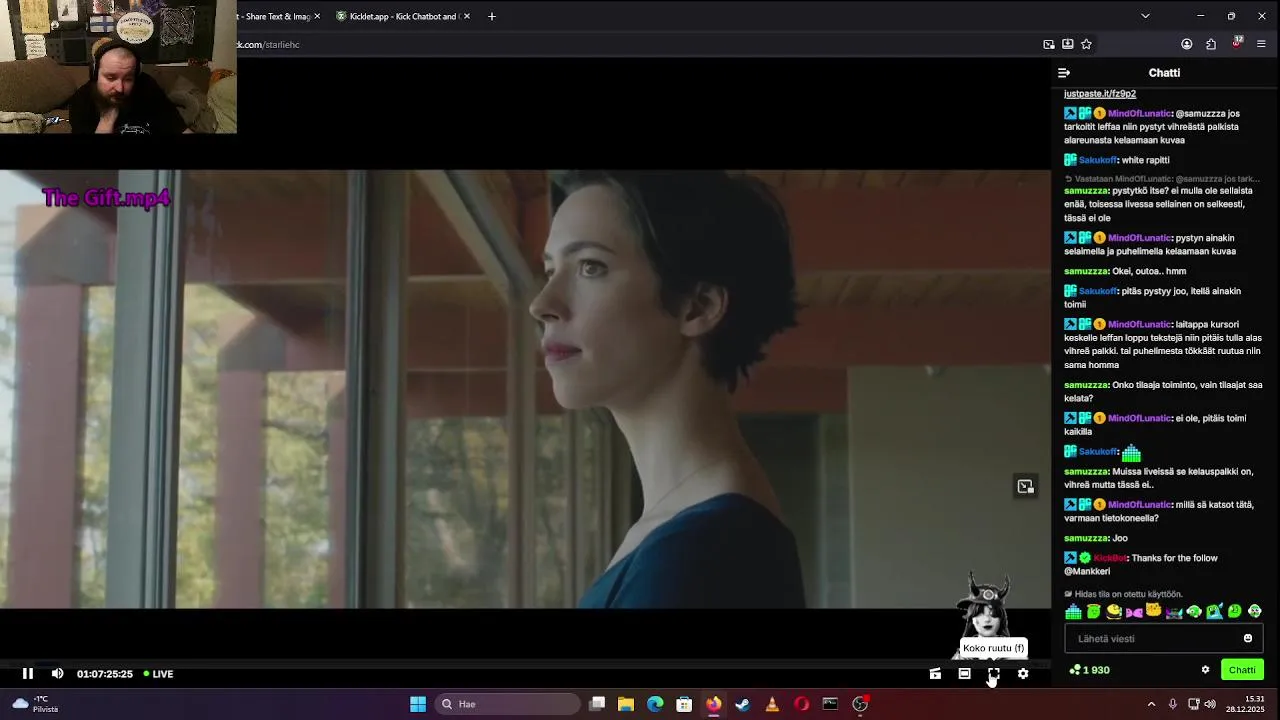
Task: Click the streamer webcam overlay
Action: pos(118,66)
